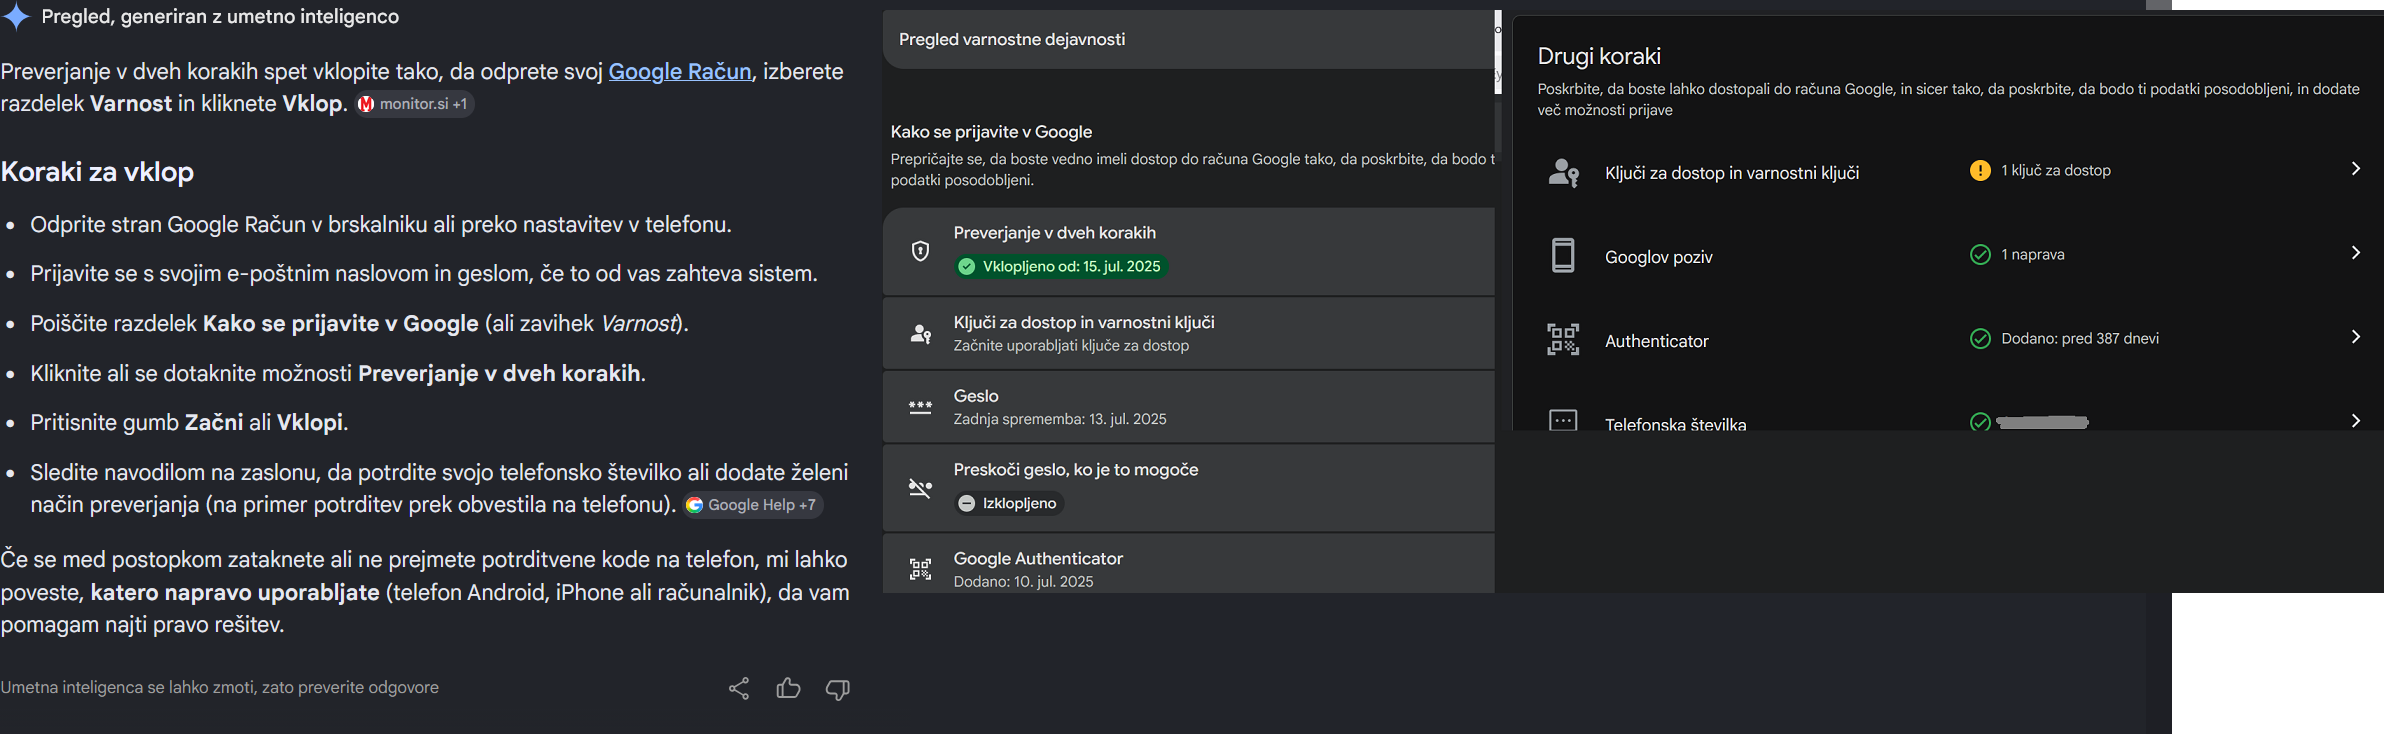Open the Preverjanje v dveh korakih row

pos(1188,251)
